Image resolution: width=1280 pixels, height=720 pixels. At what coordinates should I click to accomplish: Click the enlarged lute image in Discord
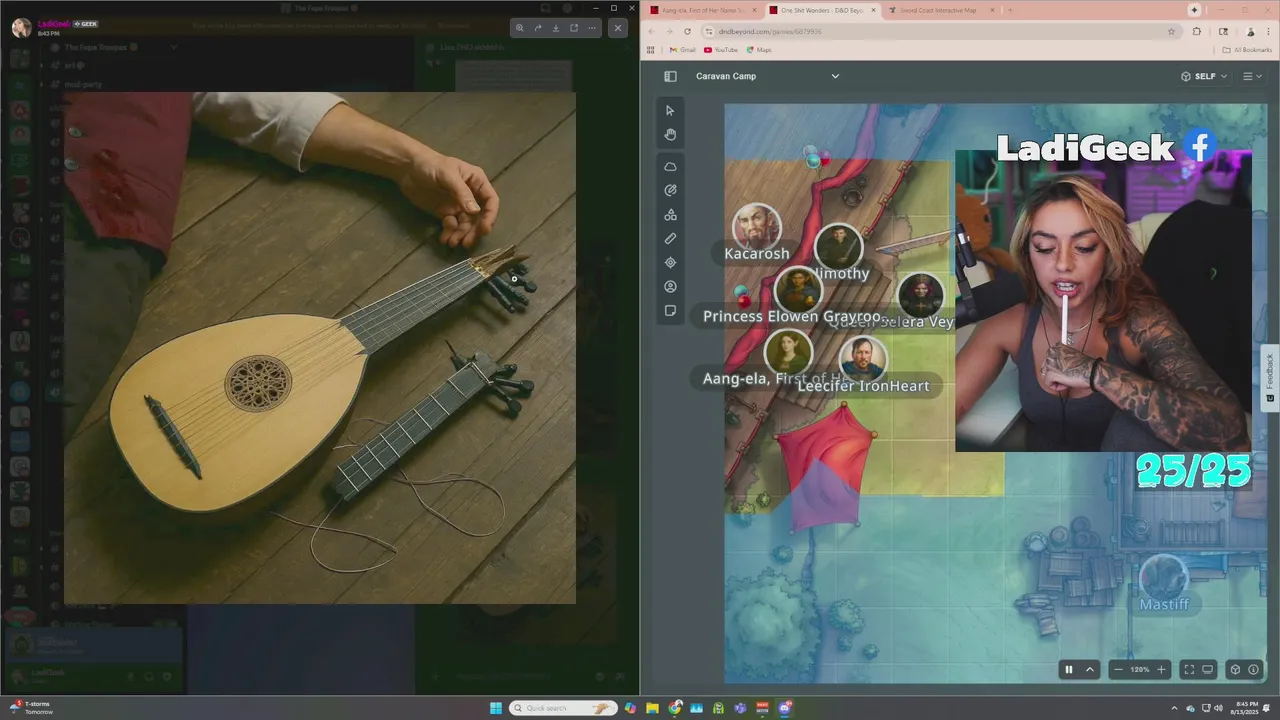[320, 348]
